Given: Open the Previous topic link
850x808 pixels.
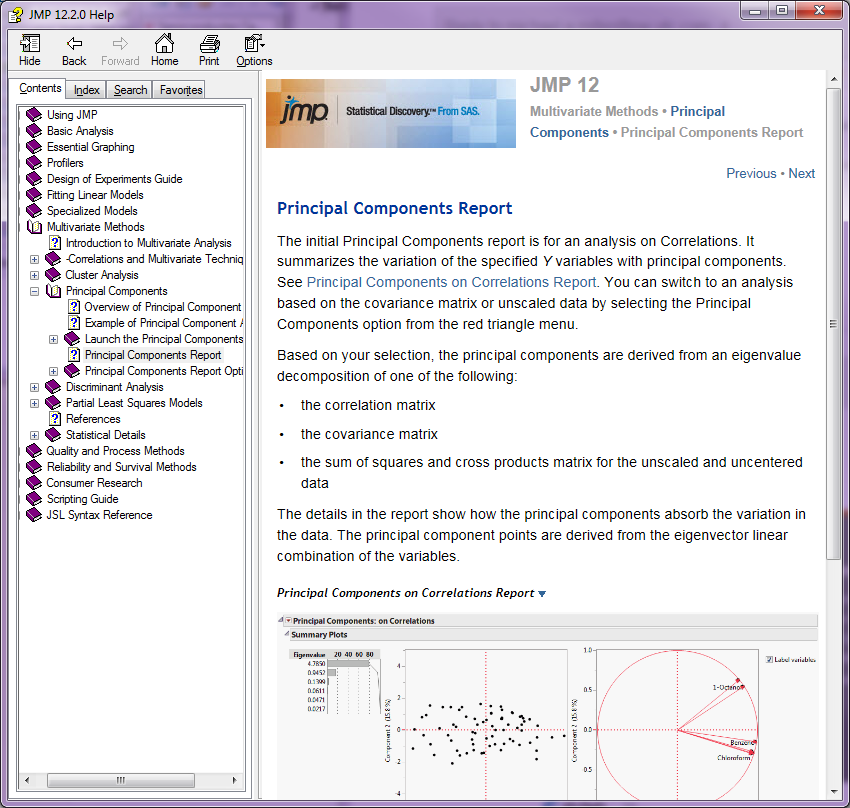Looking at the screenshot, I should 751,173.
